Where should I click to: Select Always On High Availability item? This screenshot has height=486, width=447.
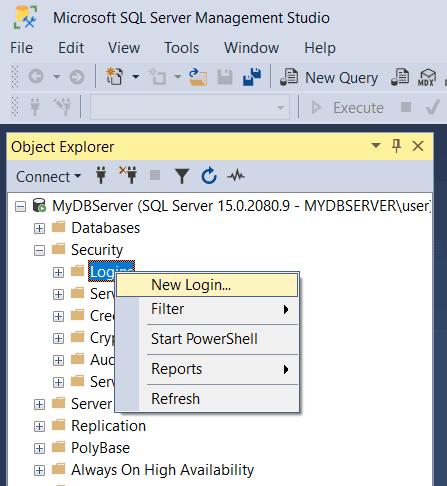click(x=163, y=470)
